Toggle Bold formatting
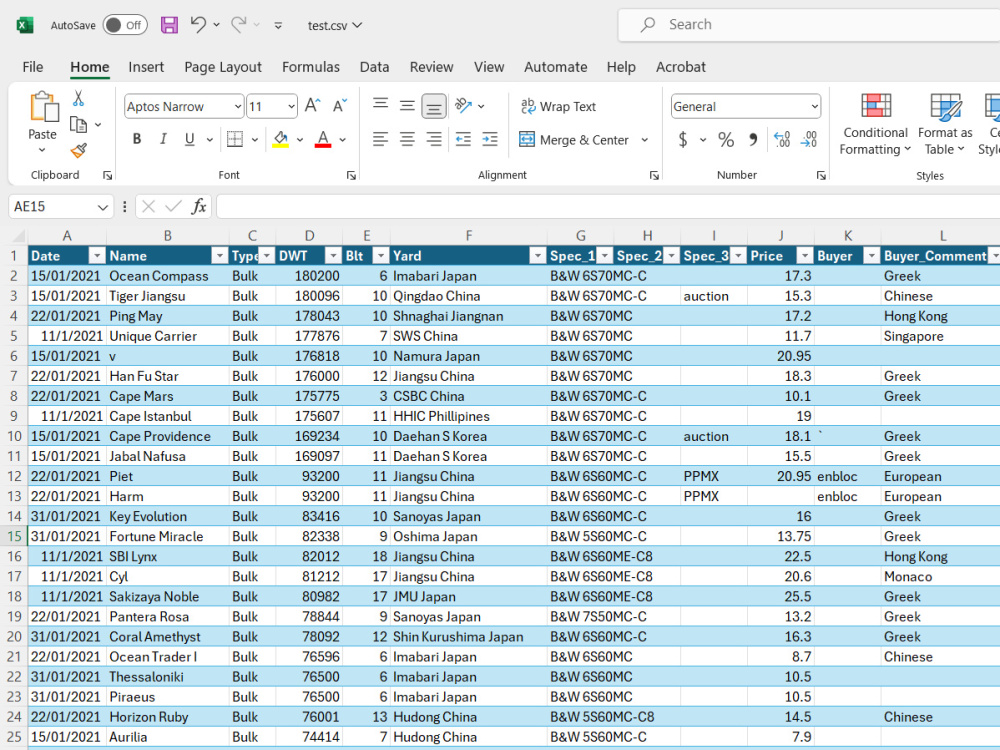This screenshot has height=750, width=1000. click(x=137, y=140)
